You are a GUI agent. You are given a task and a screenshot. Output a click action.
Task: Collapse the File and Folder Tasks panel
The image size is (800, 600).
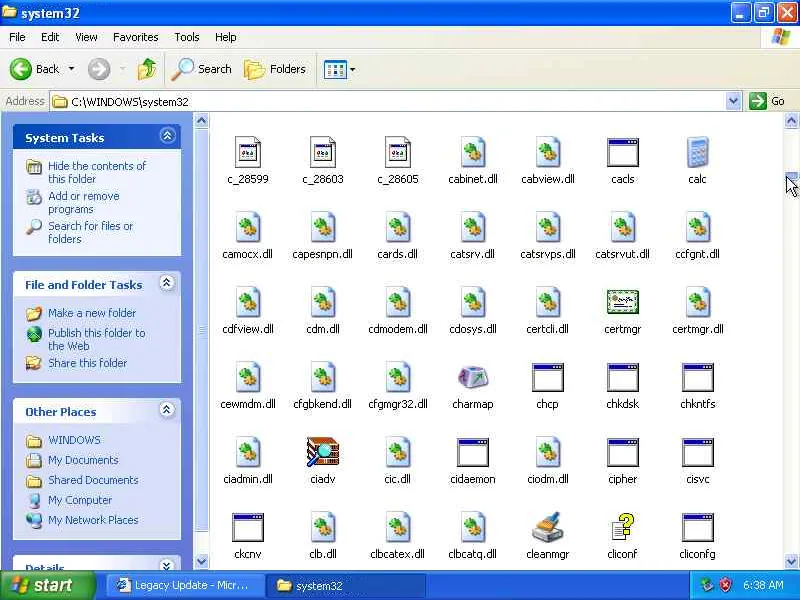click(167, 283)
